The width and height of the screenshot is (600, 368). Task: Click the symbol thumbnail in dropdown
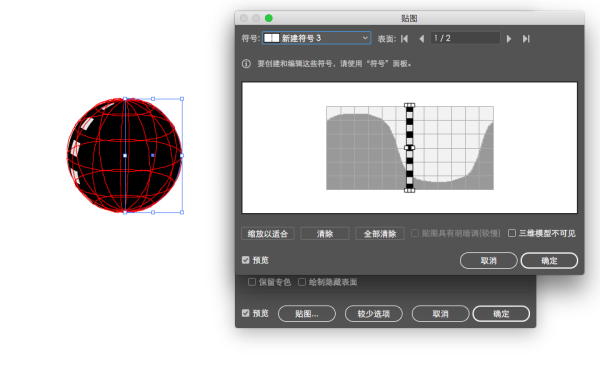272,38
